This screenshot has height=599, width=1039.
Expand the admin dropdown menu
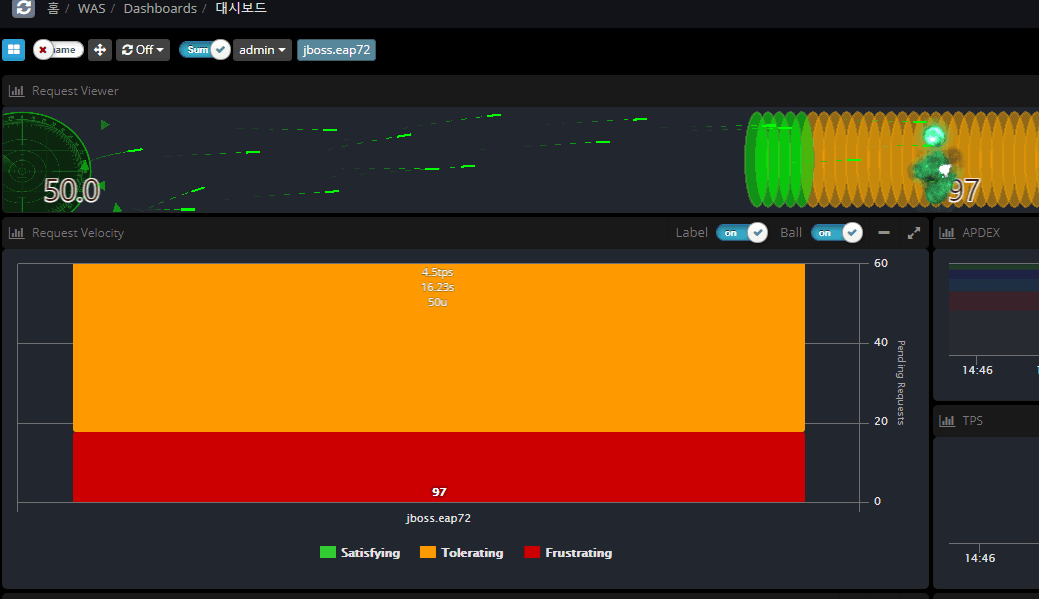pyautogui.click(x=263, y=50)
